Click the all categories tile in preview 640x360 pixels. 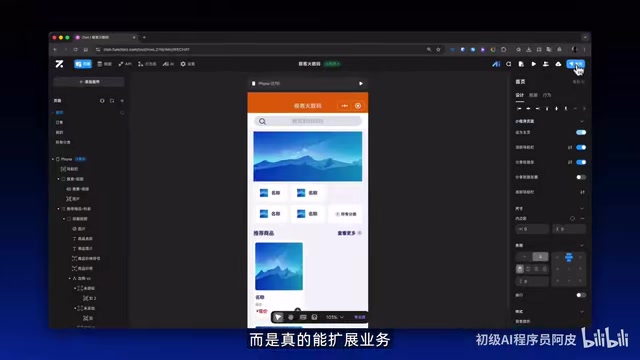coord(345,214)
